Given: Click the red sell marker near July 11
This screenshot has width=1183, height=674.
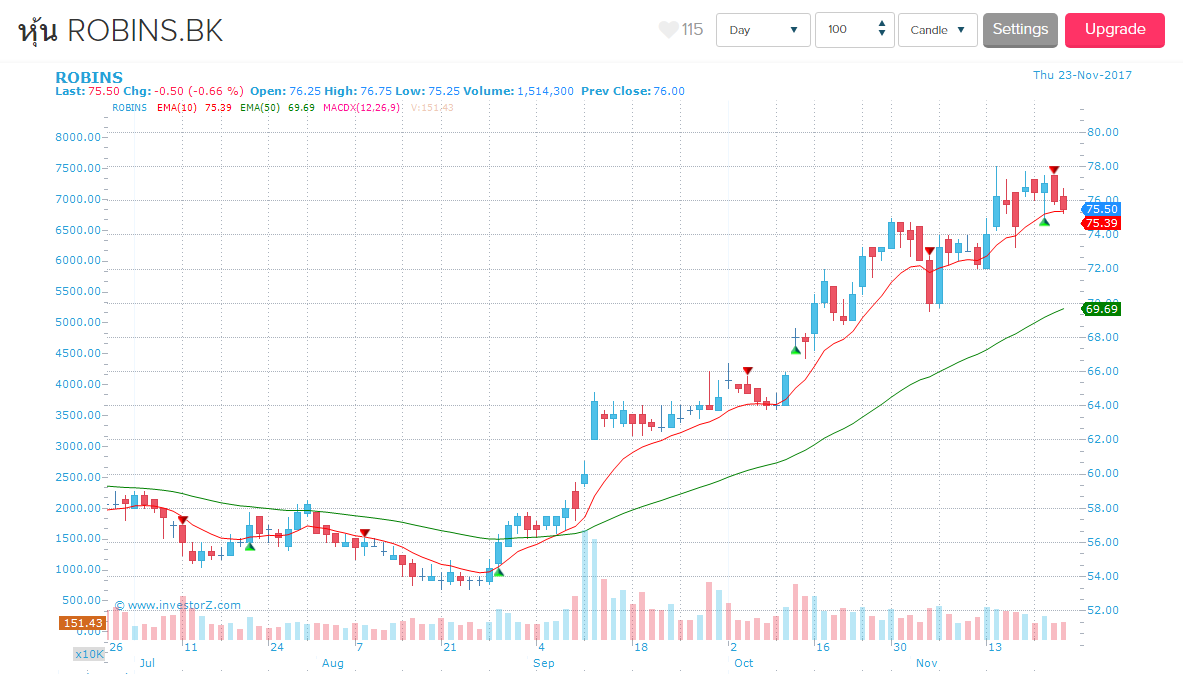Looking at the screenshot, I should (182, 519).
